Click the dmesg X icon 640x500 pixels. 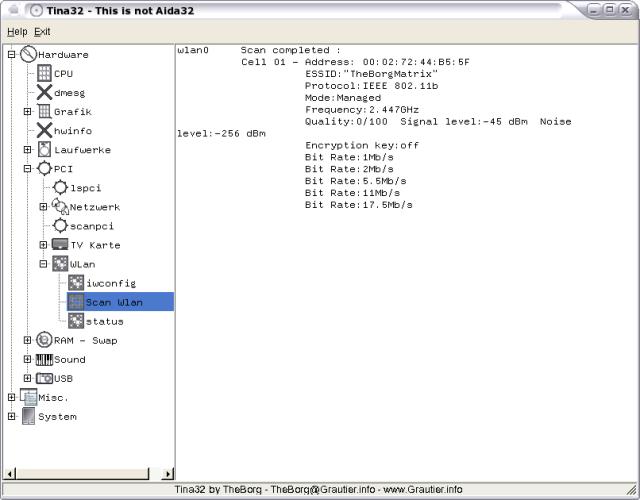coord(44,92)
